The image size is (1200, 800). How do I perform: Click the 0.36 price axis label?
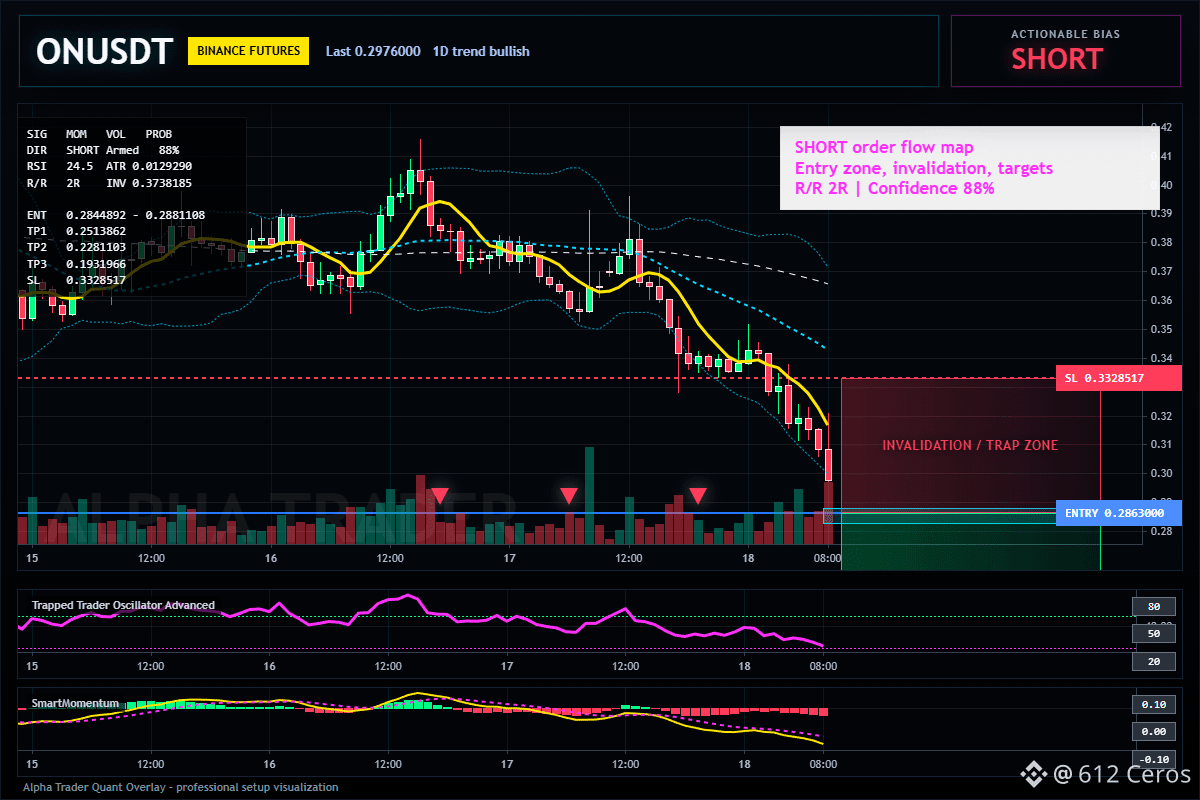[x=1161, y=300]
